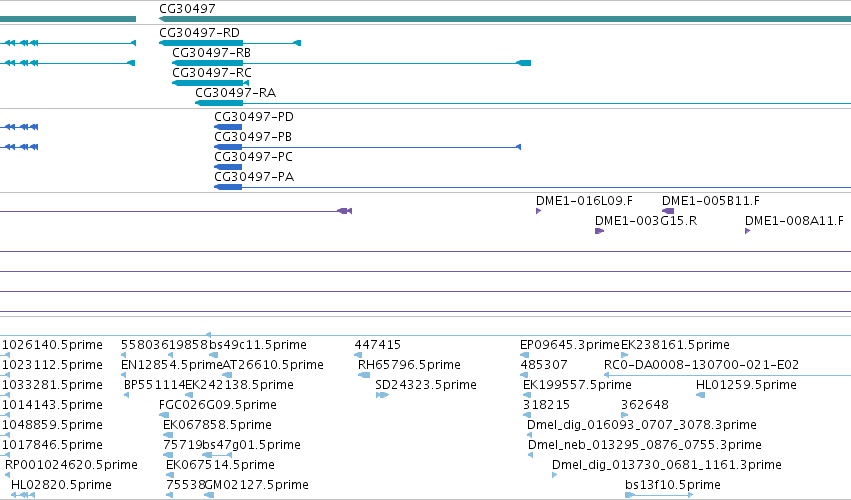851x500 pixels.
Task: Select EST RH65796.5prime
Action: tap(409, 365)
